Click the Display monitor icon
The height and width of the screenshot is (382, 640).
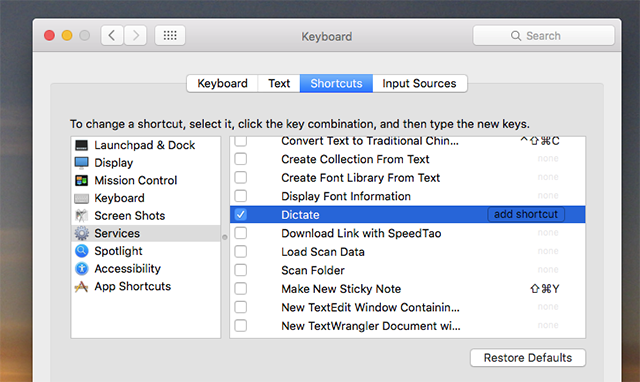82,163
